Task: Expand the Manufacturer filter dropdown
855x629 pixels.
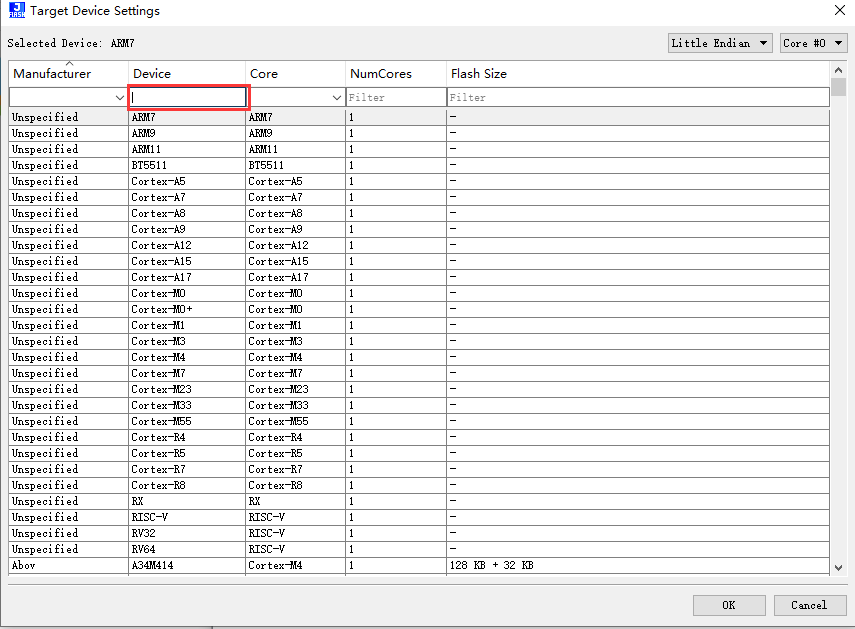Action: [119, 98]
